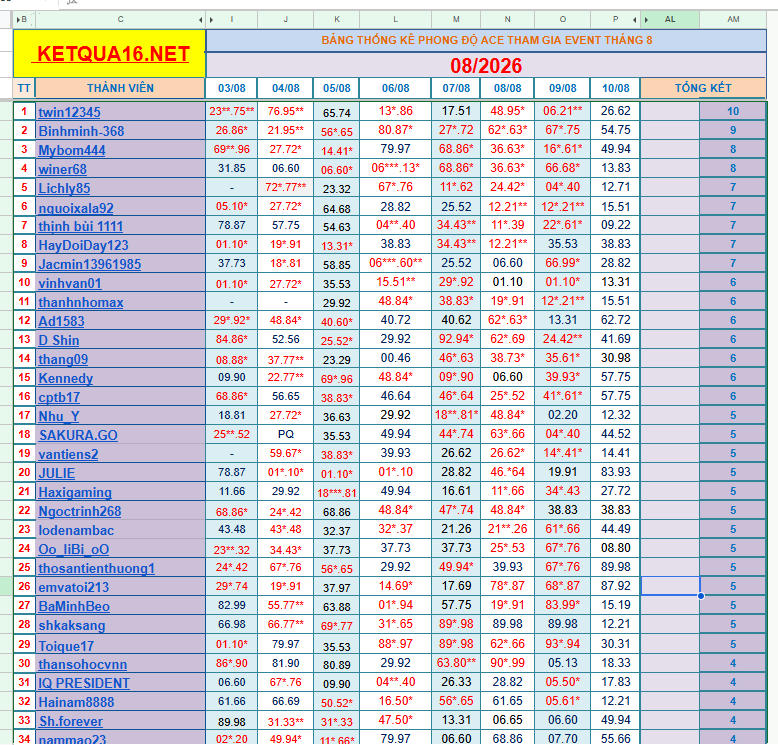Screen dimensions: 778x745
Task: Open nguoixala92 member link
Action: [76, 207]
